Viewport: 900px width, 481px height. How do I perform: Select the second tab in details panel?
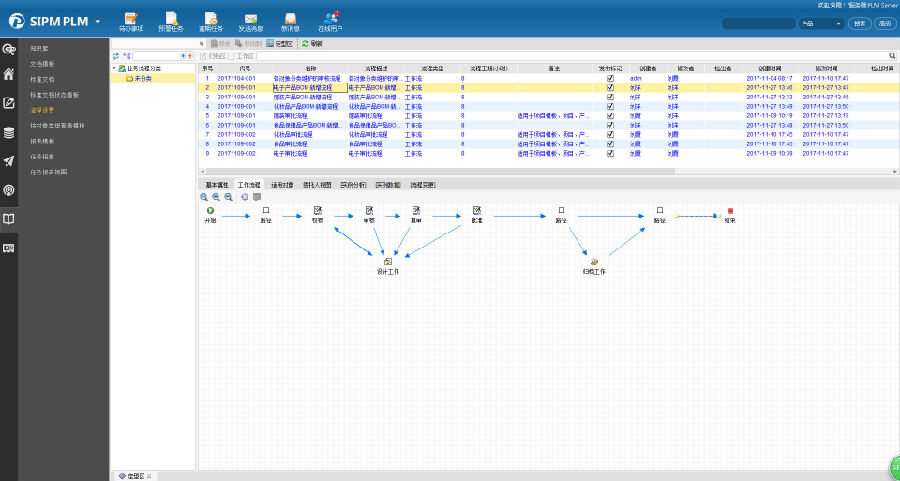tap(250, 186)
